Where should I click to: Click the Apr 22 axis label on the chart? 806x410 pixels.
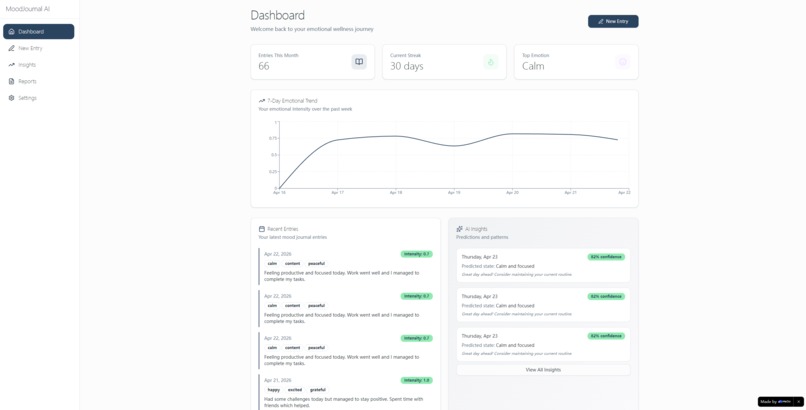coord(624,193)
